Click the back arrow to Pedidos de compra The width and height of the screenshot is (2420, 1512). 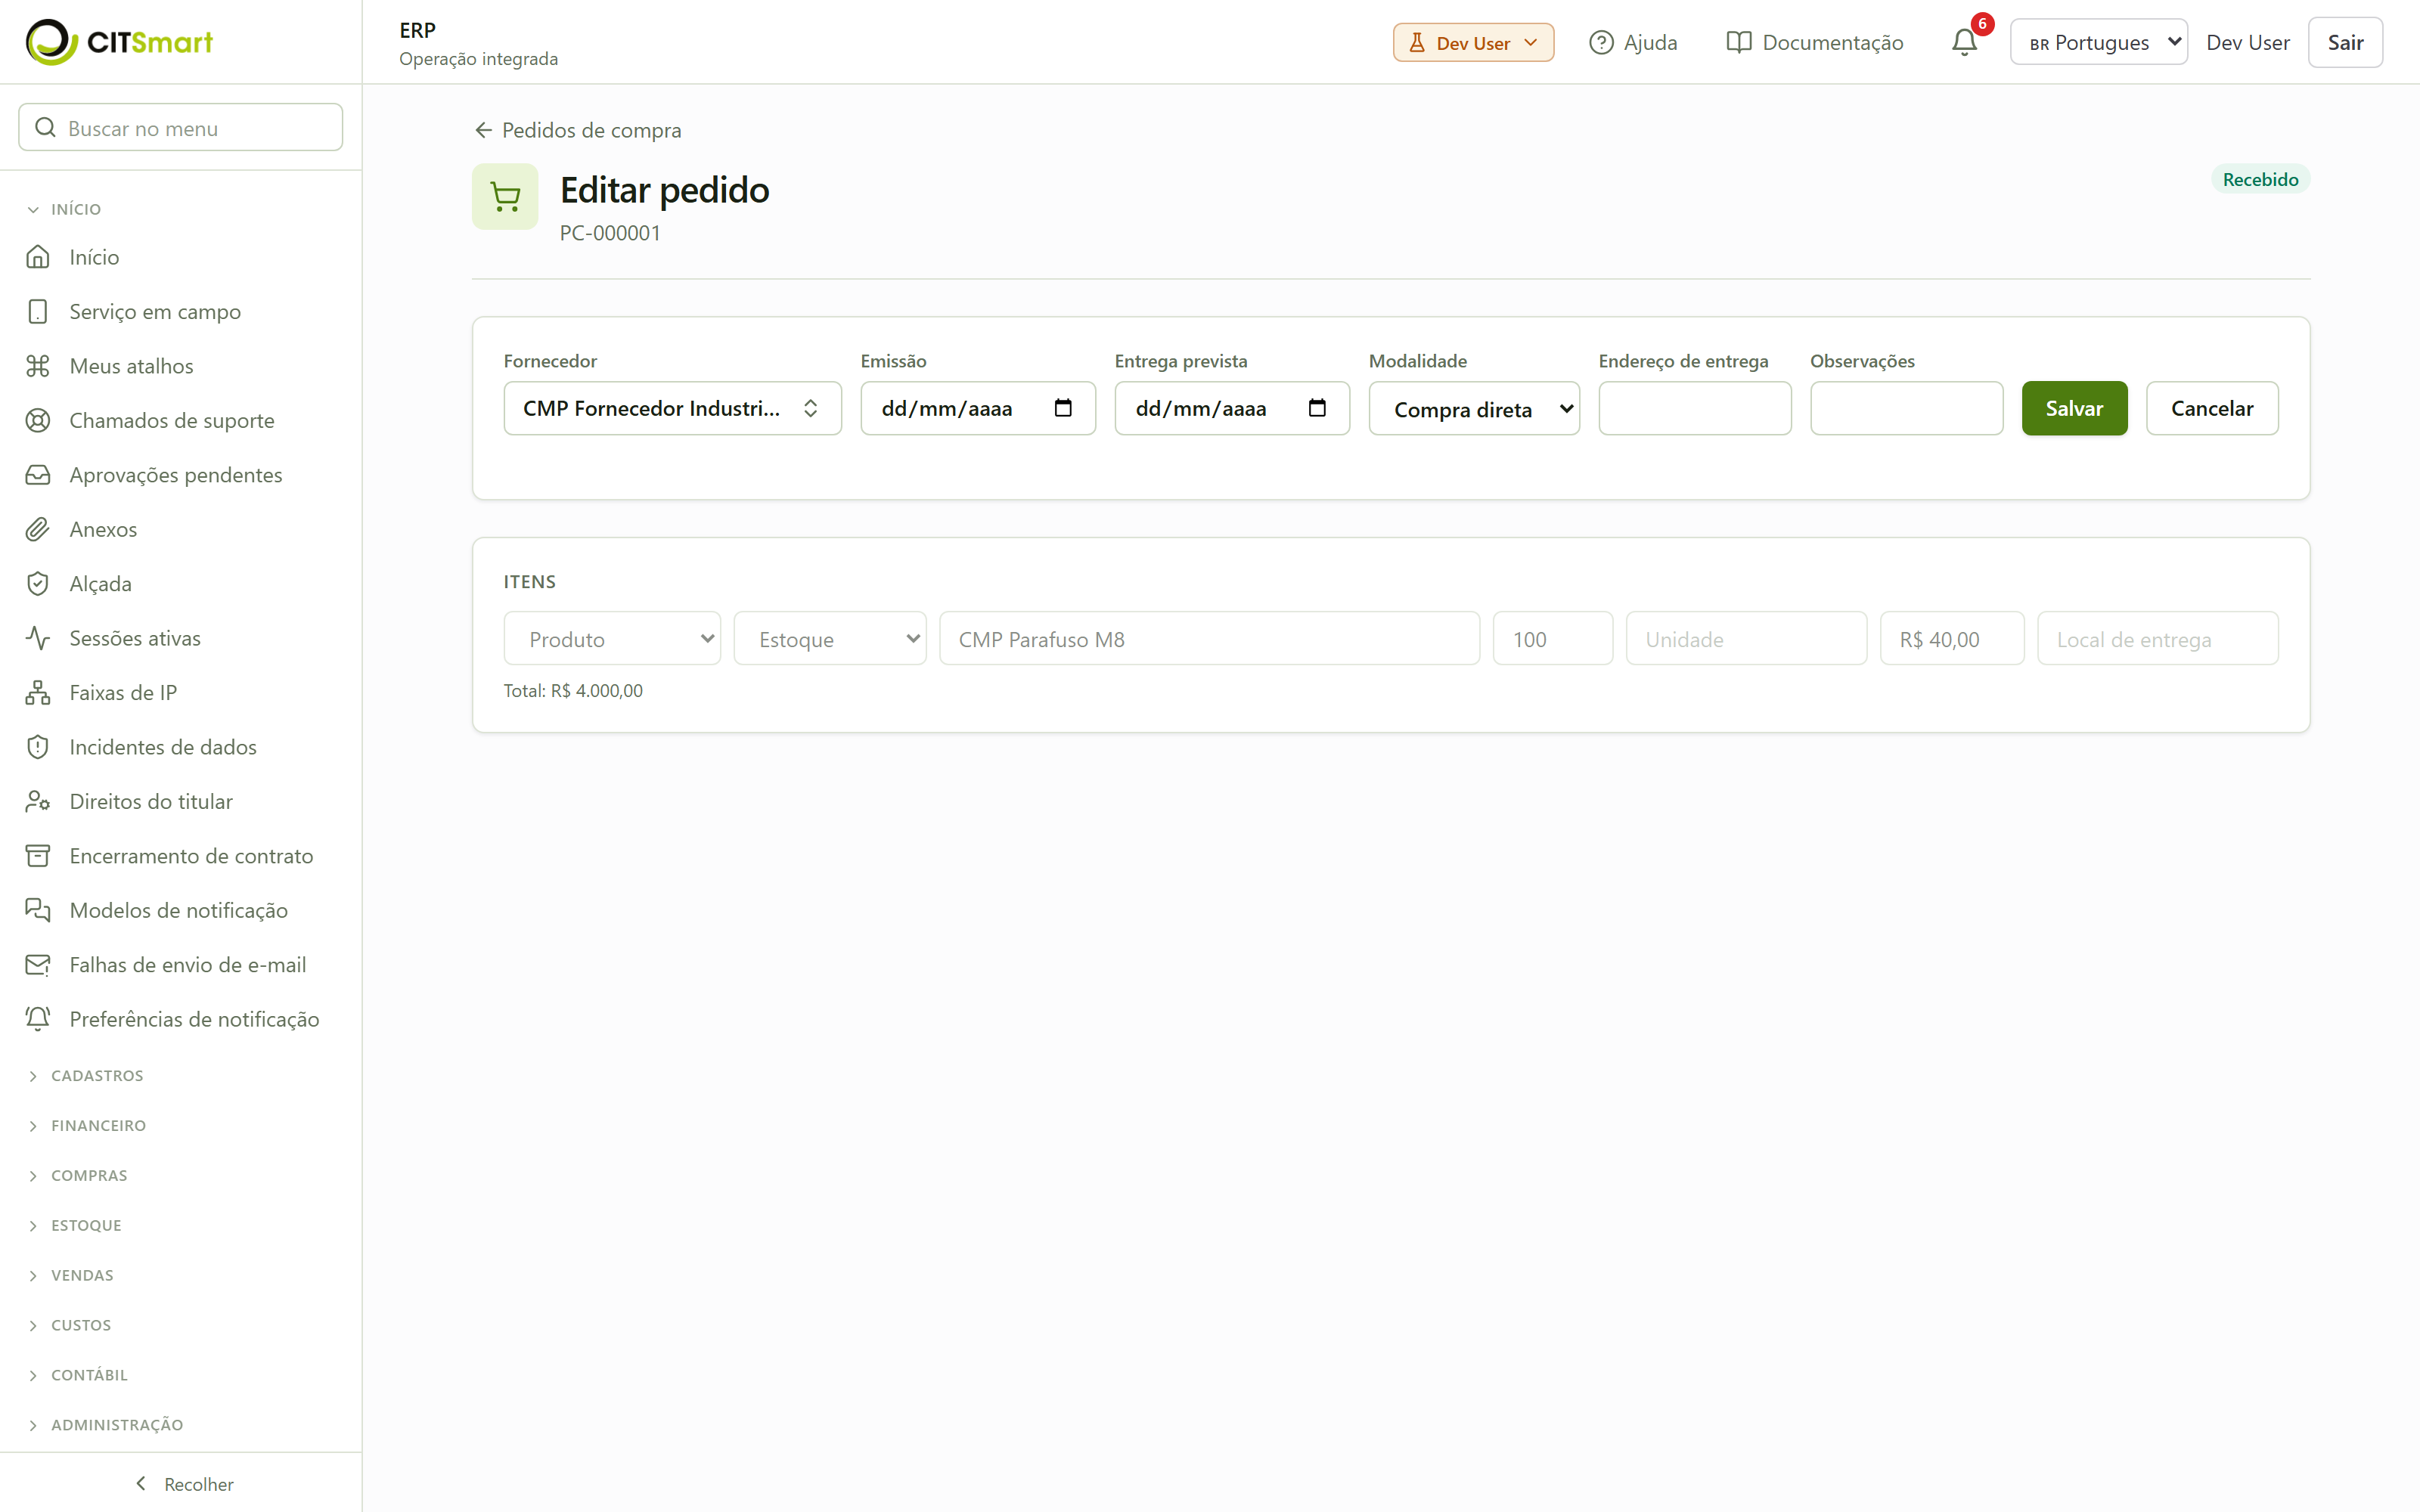coord(483,130)
